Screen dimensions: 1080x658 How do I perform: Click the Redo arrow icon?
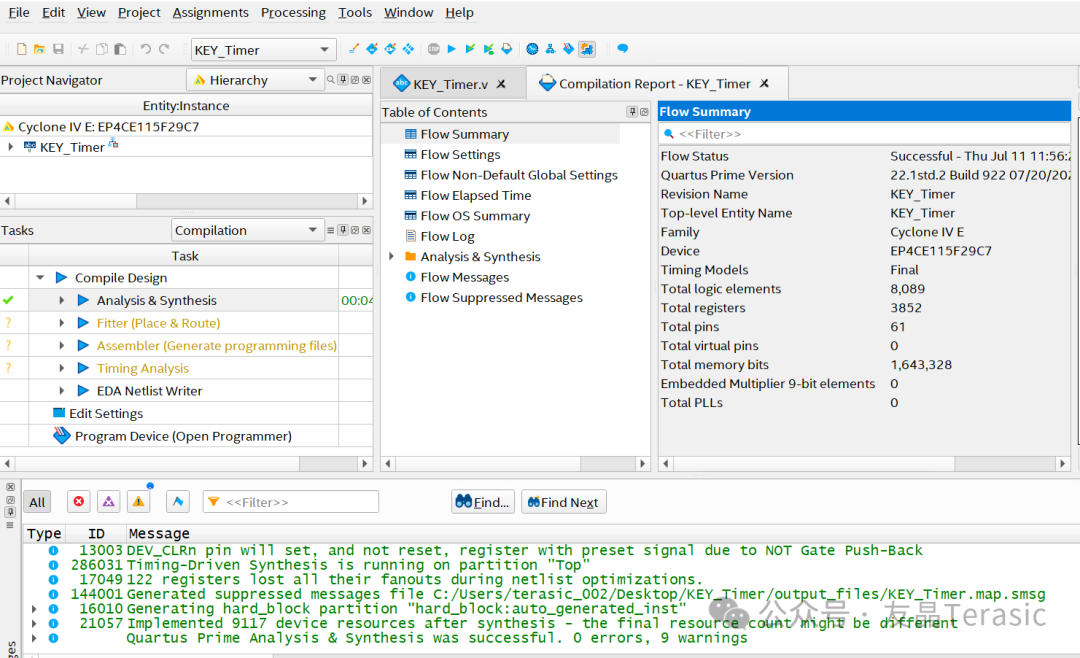[x=164, y=49]
